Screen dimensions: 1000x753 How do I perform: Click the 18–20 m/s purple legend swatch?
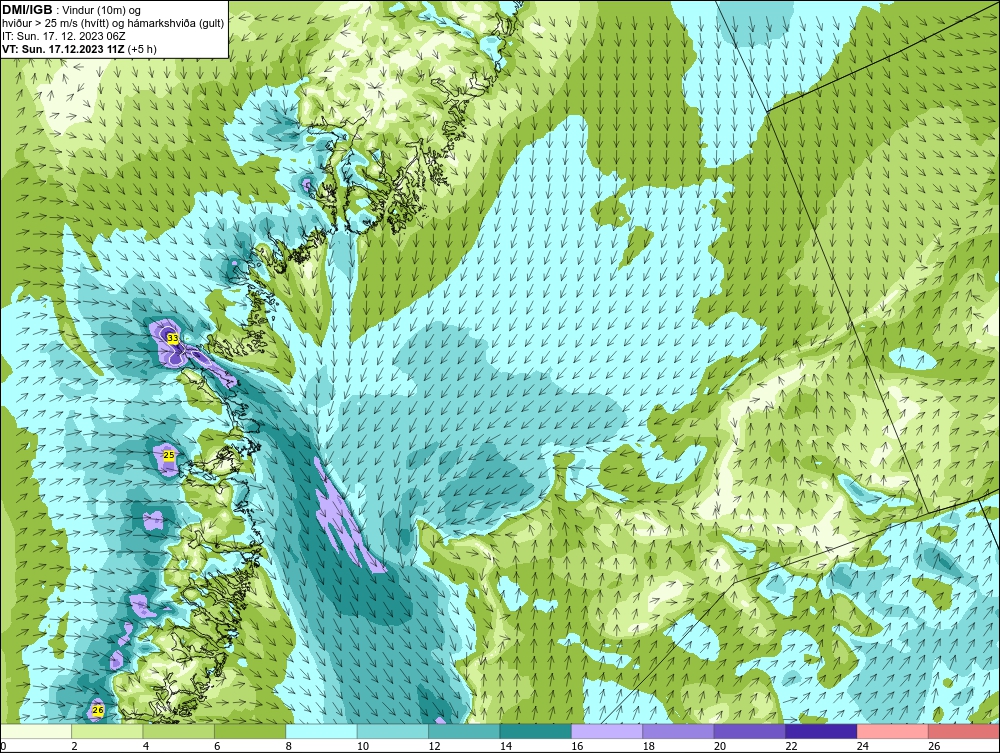point(679,731)
